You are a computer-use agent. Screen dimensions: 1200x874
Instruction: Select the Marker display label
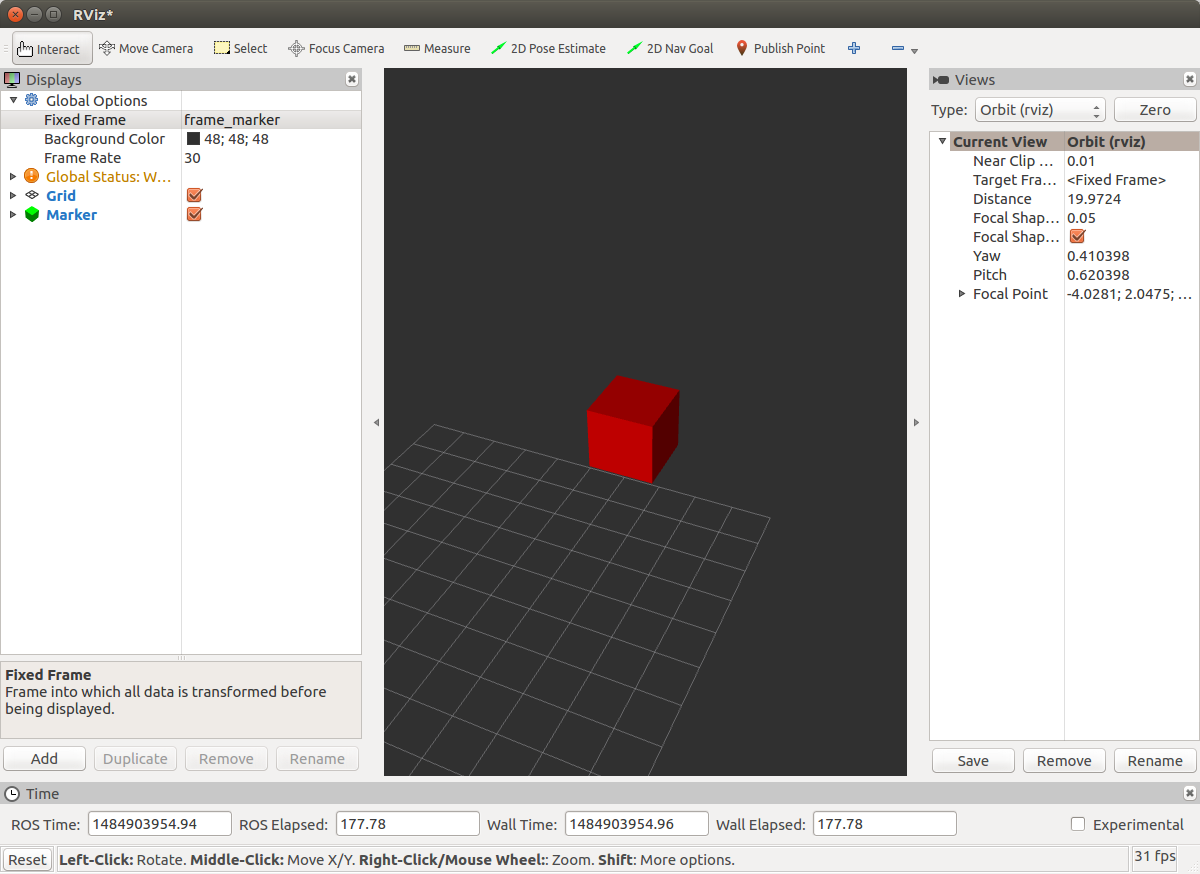point(71,214)
